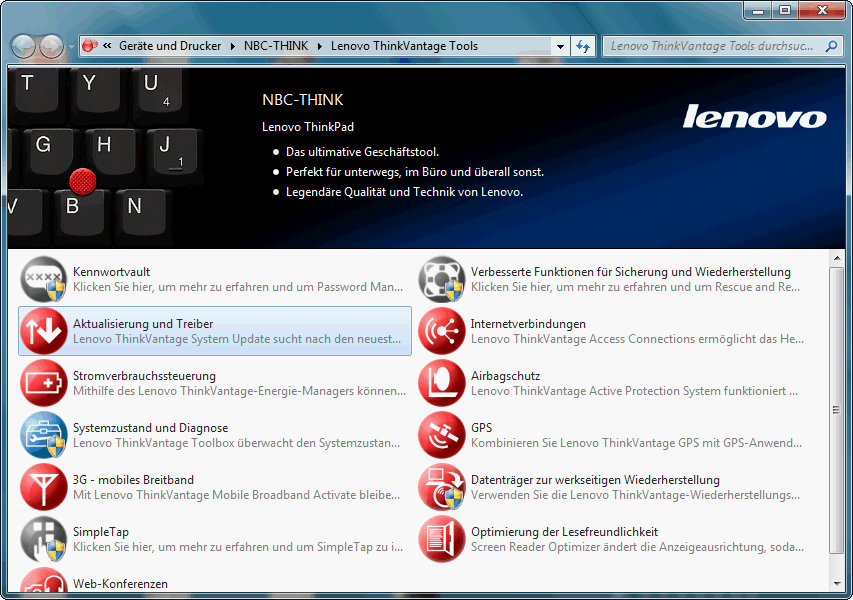853x600 pixels.
Task: Click 'Legendäre Qualität und Technik' bullet
Action: [x=404, y=192]
